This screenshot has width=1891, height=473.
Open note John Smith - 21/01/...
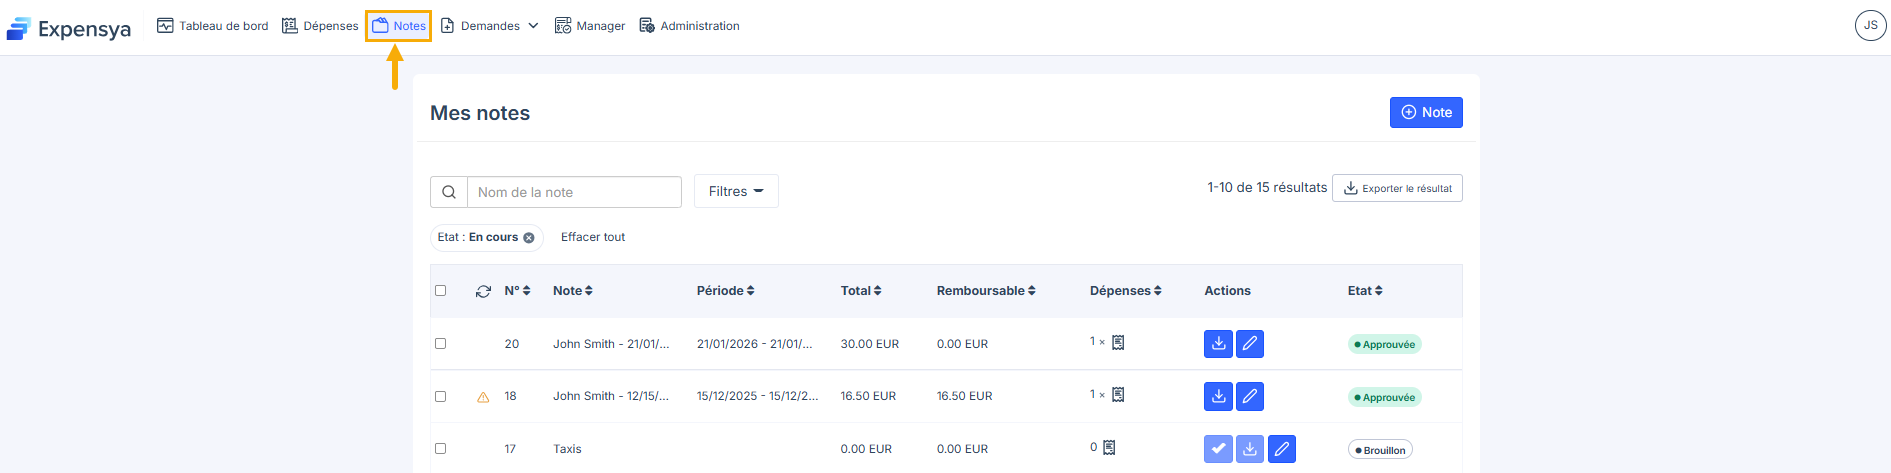pyautogui.click(x=611, y=344)
